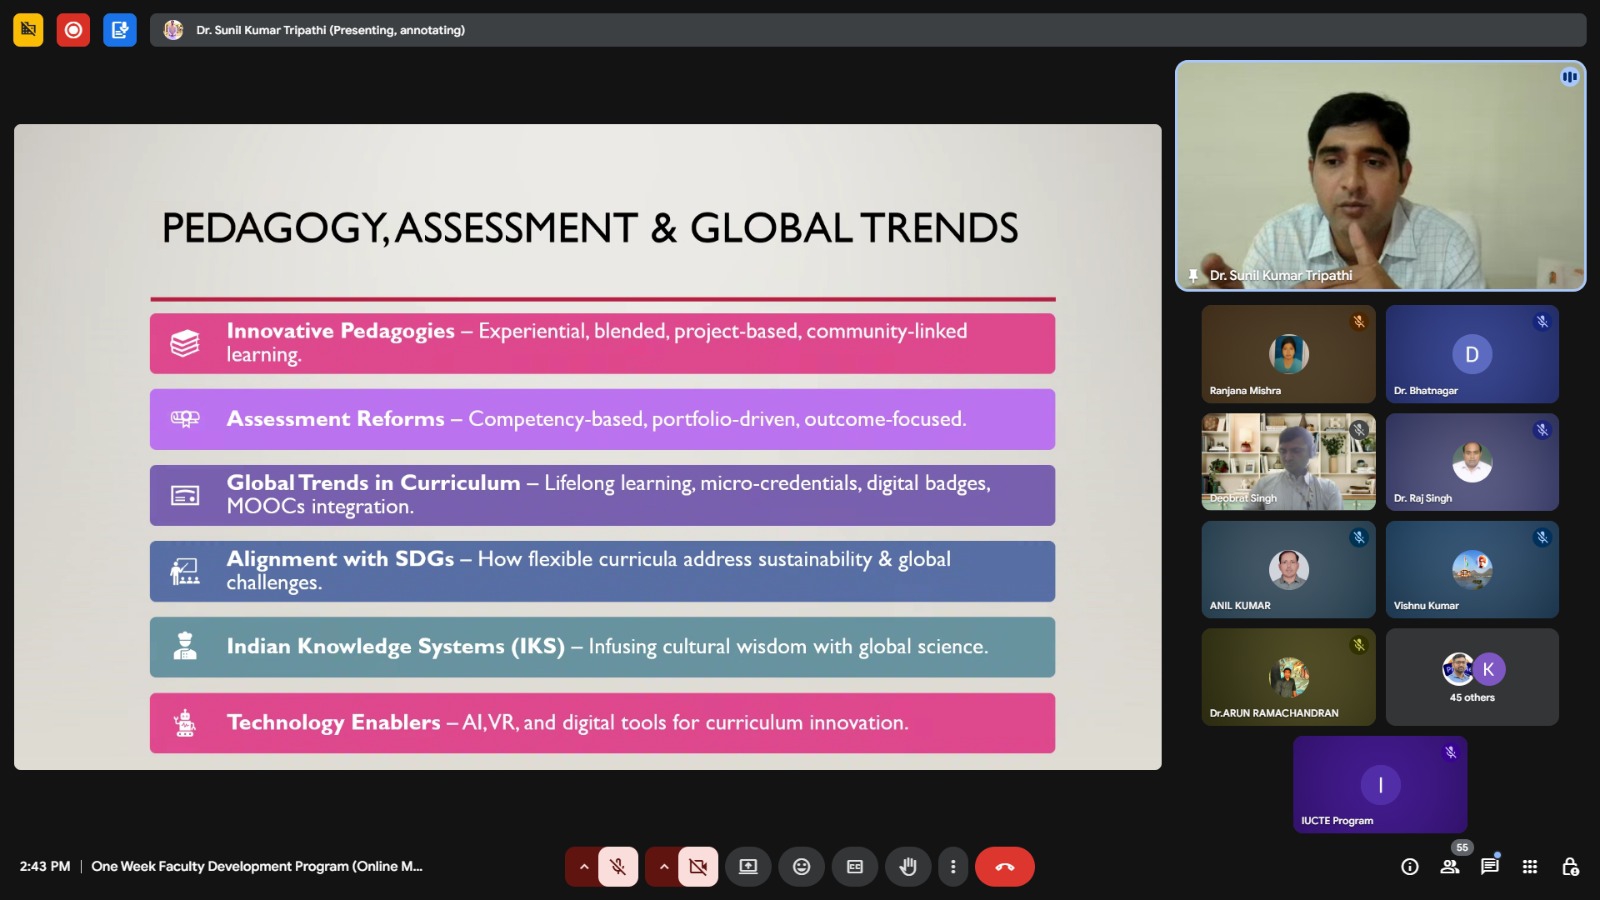Viewport: 1600px width, 900px height.
Task: Open the three-dot more options menu
Action: 953,867
